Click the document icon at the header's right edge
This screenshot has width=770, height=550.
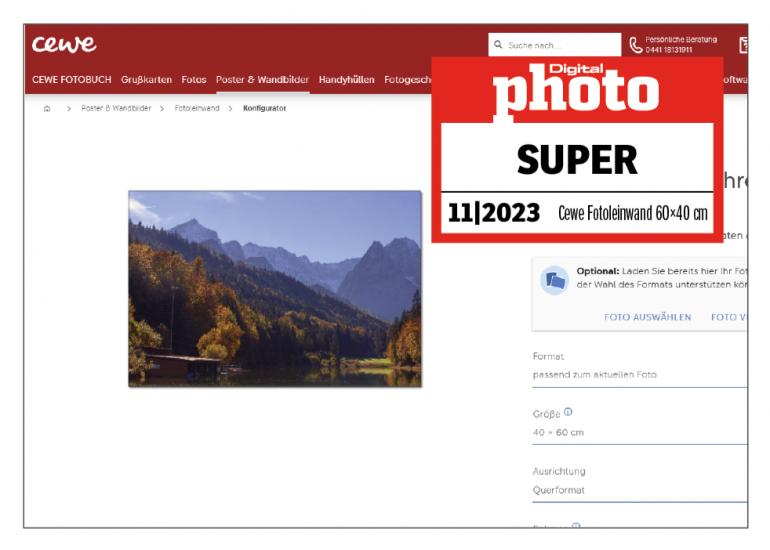[x=743, y=45]
